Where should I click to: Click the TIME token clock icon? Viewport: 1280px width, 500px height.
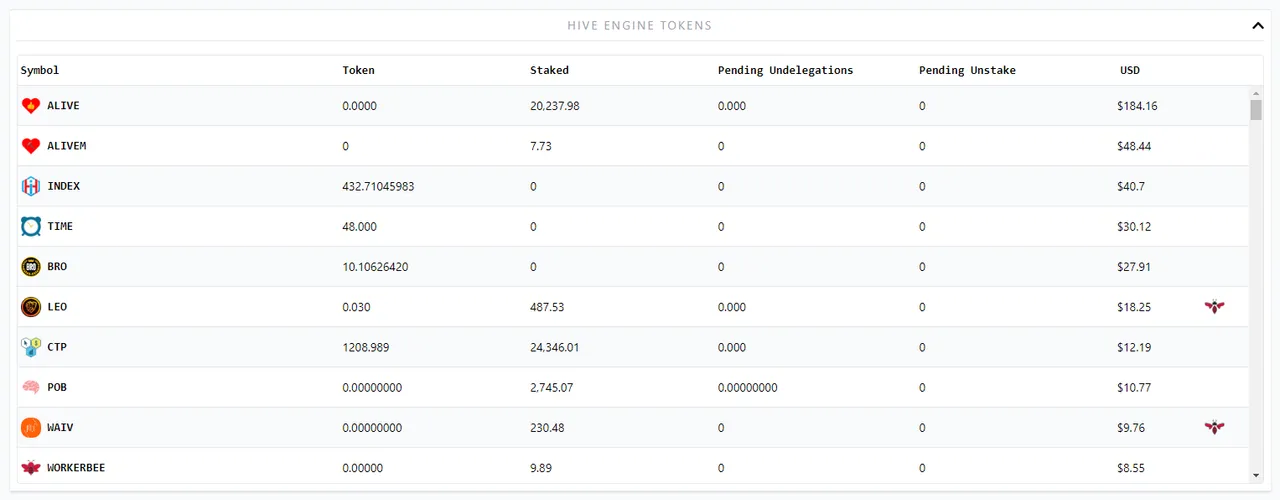click(x=31, y=227)
